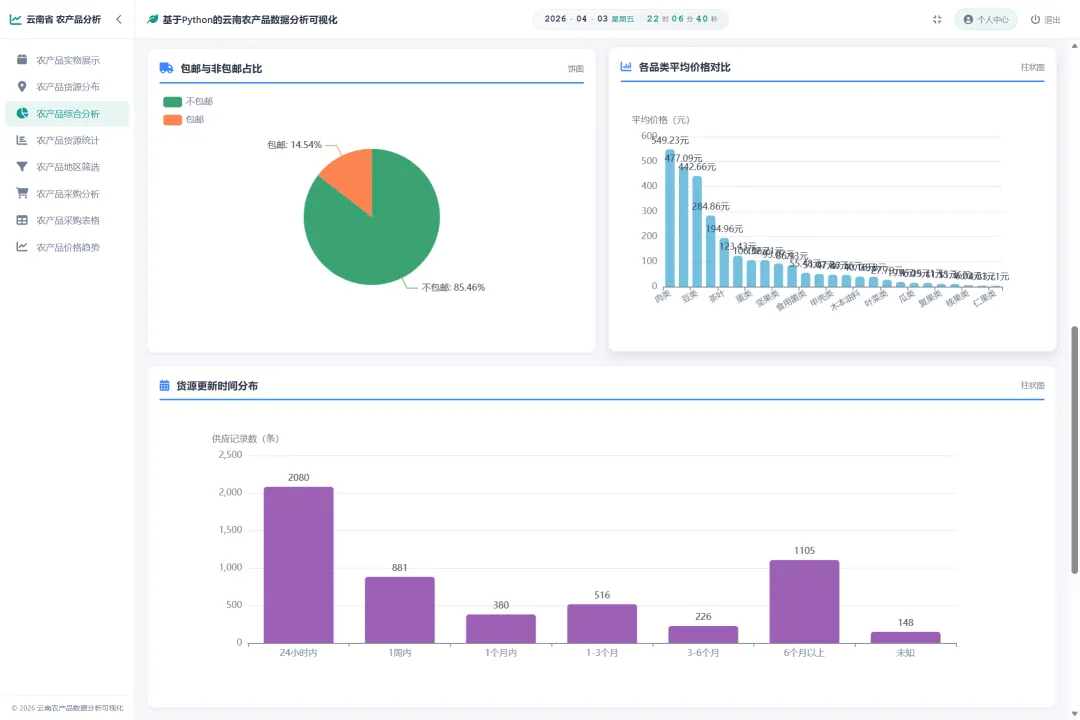Click the scroll-down arrow at page bottom
The width and height of the screenshot is (1080, 720).
click(x=1074, y=714)
